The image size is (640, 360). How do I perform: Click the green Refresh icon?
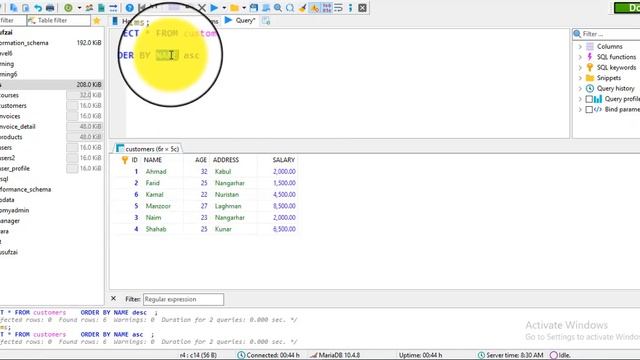tap(68, 8)
